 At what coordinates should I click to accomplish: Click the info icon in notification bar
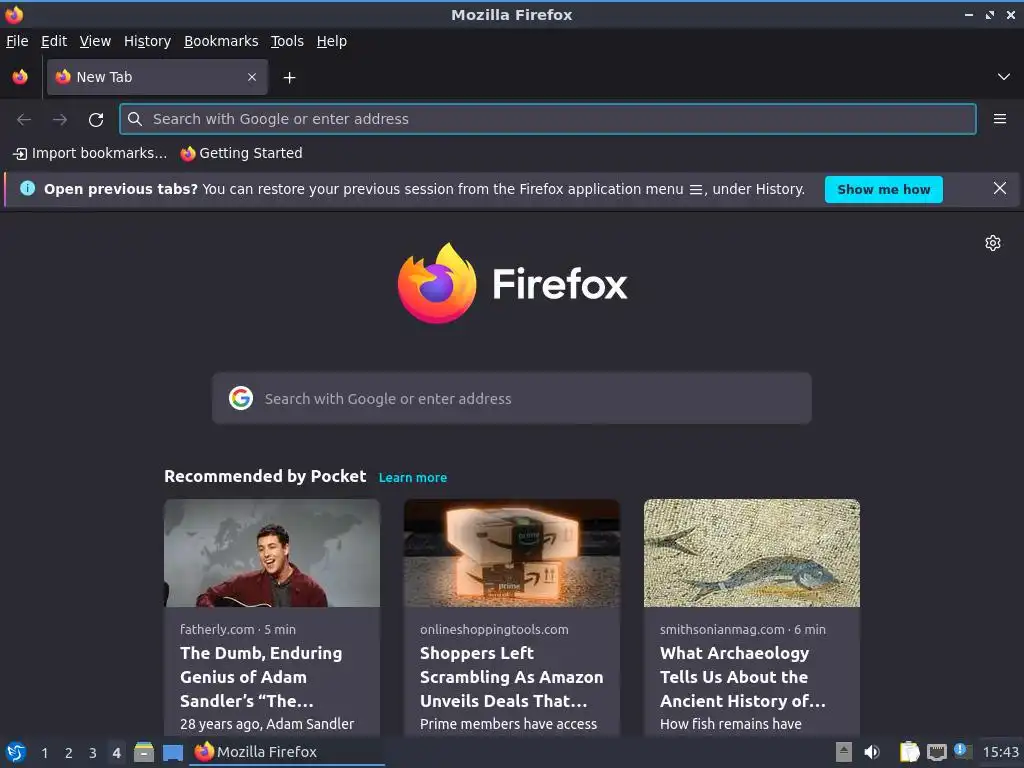27,188
